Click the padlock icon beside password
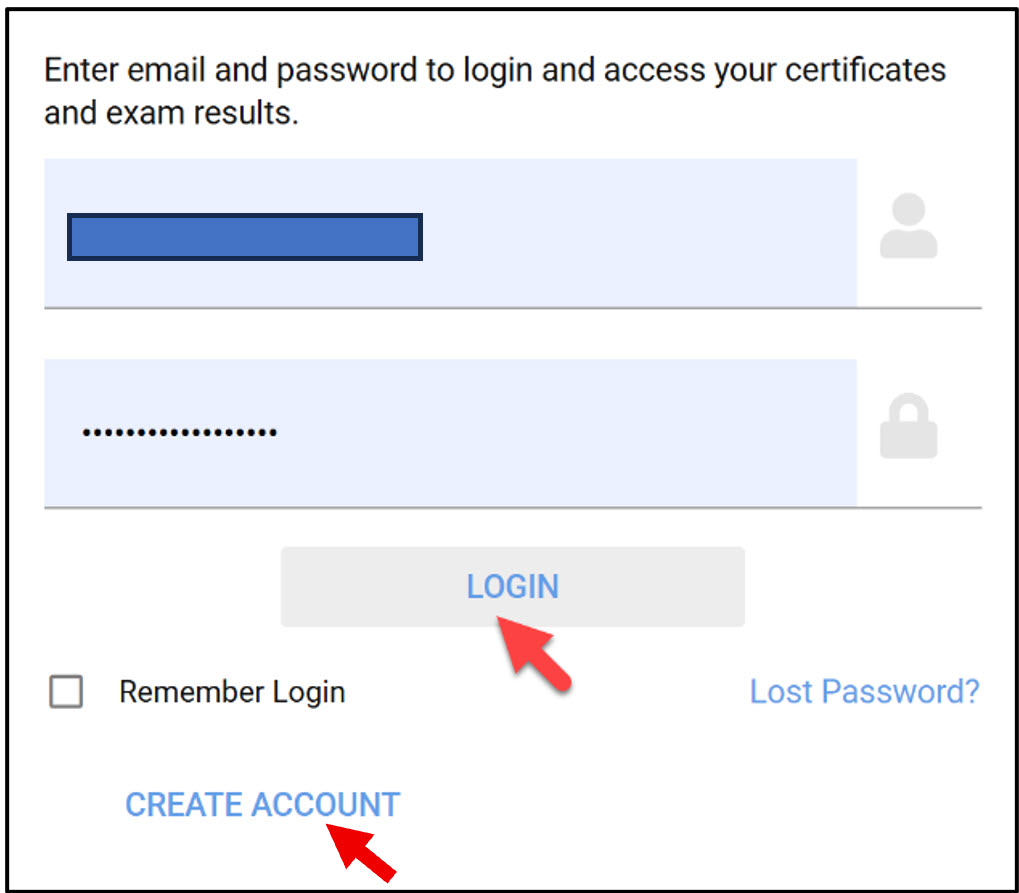This screenshot has width=1019, height=893. click(908, 427)
